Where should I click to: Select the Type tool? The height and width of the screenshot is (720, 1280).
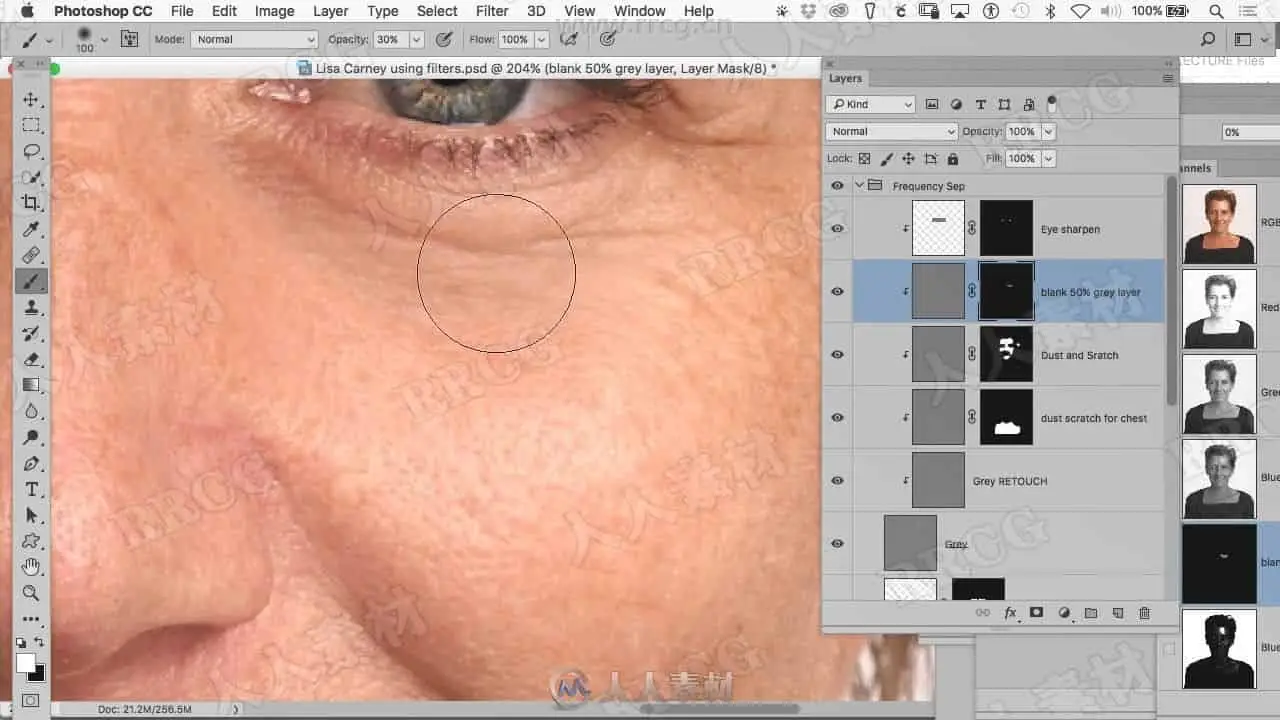click(31, 489)
